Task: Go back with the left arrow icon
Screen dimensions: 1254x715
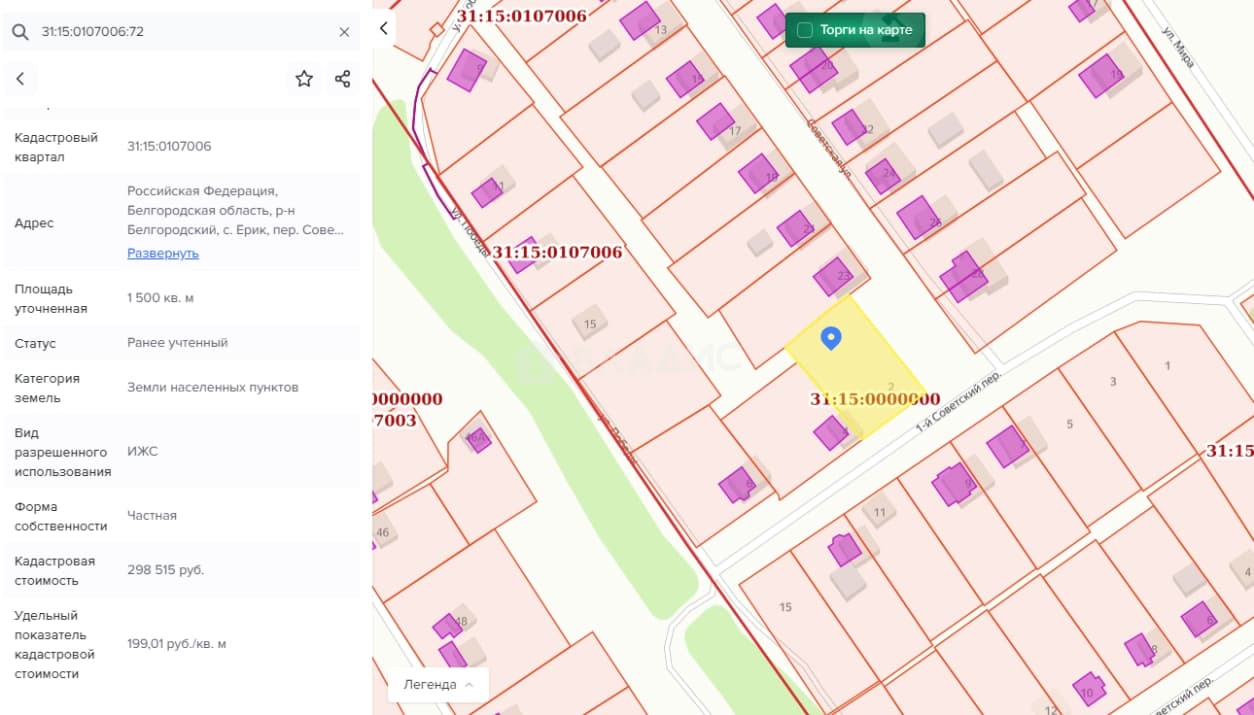Action: [x=20, y=78]
